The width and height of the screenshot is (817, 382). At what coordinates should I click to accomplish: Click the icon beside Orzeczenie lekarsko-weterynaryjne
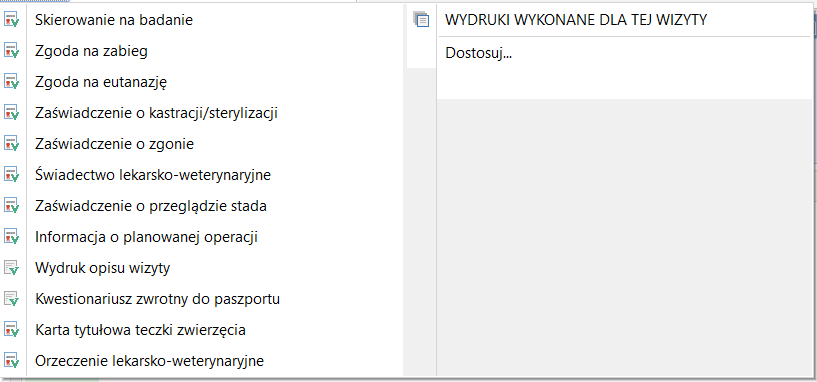pyautogui.click(x=11, y=361)
